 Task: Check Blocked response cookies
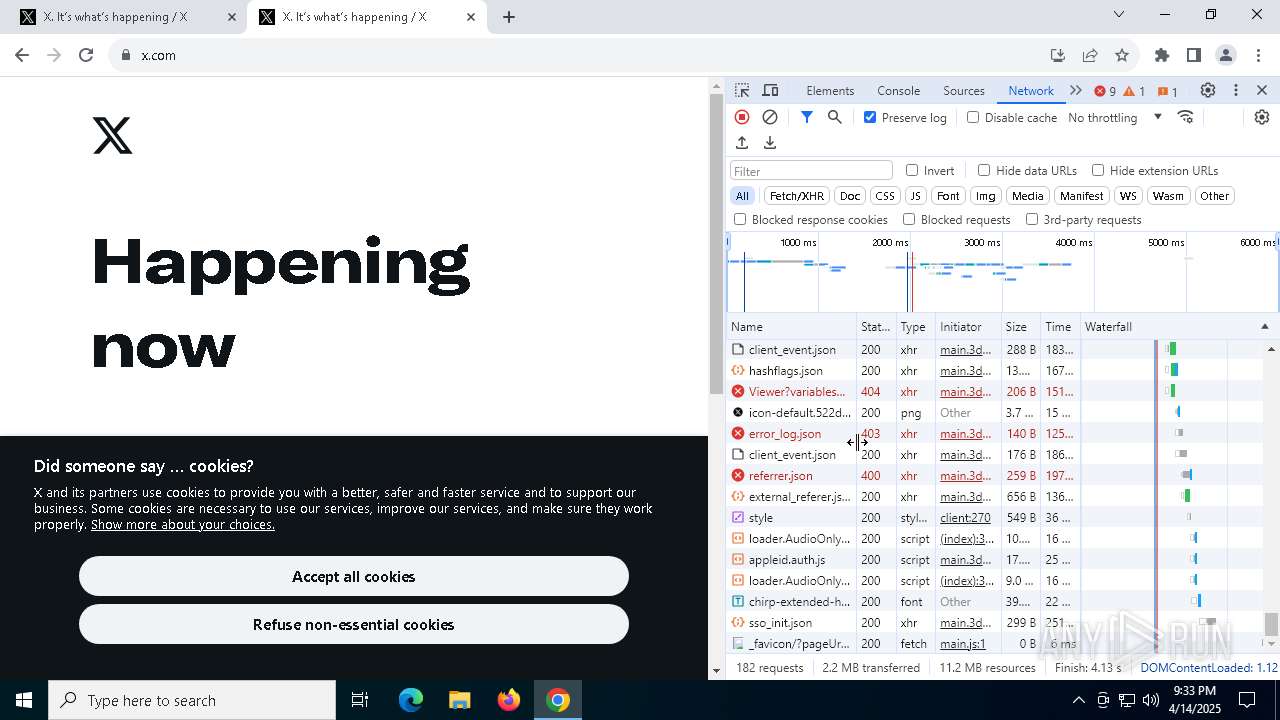[x=740, y=219]
